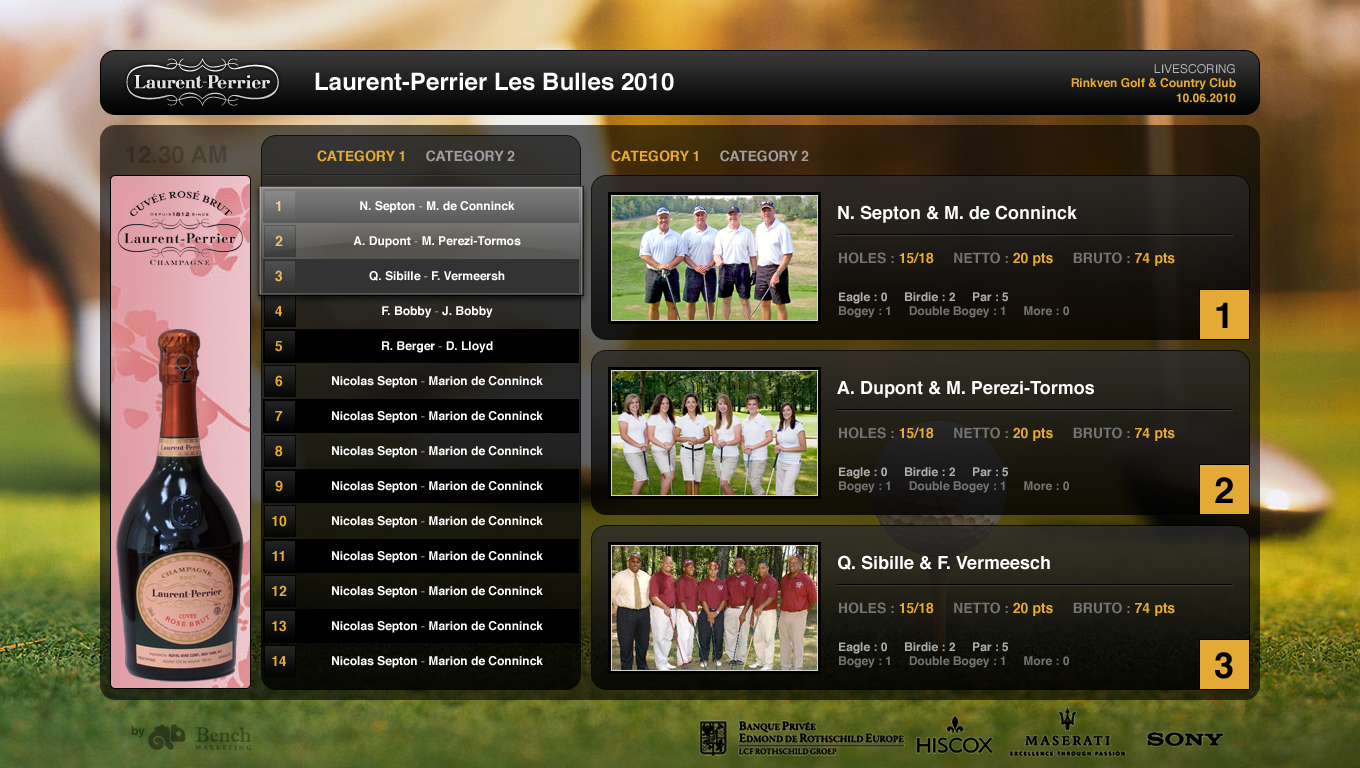The image size is (1360, 768).
Task: Click Rinkven Golf & Country Club text
Action: (x=1153, y=83)
